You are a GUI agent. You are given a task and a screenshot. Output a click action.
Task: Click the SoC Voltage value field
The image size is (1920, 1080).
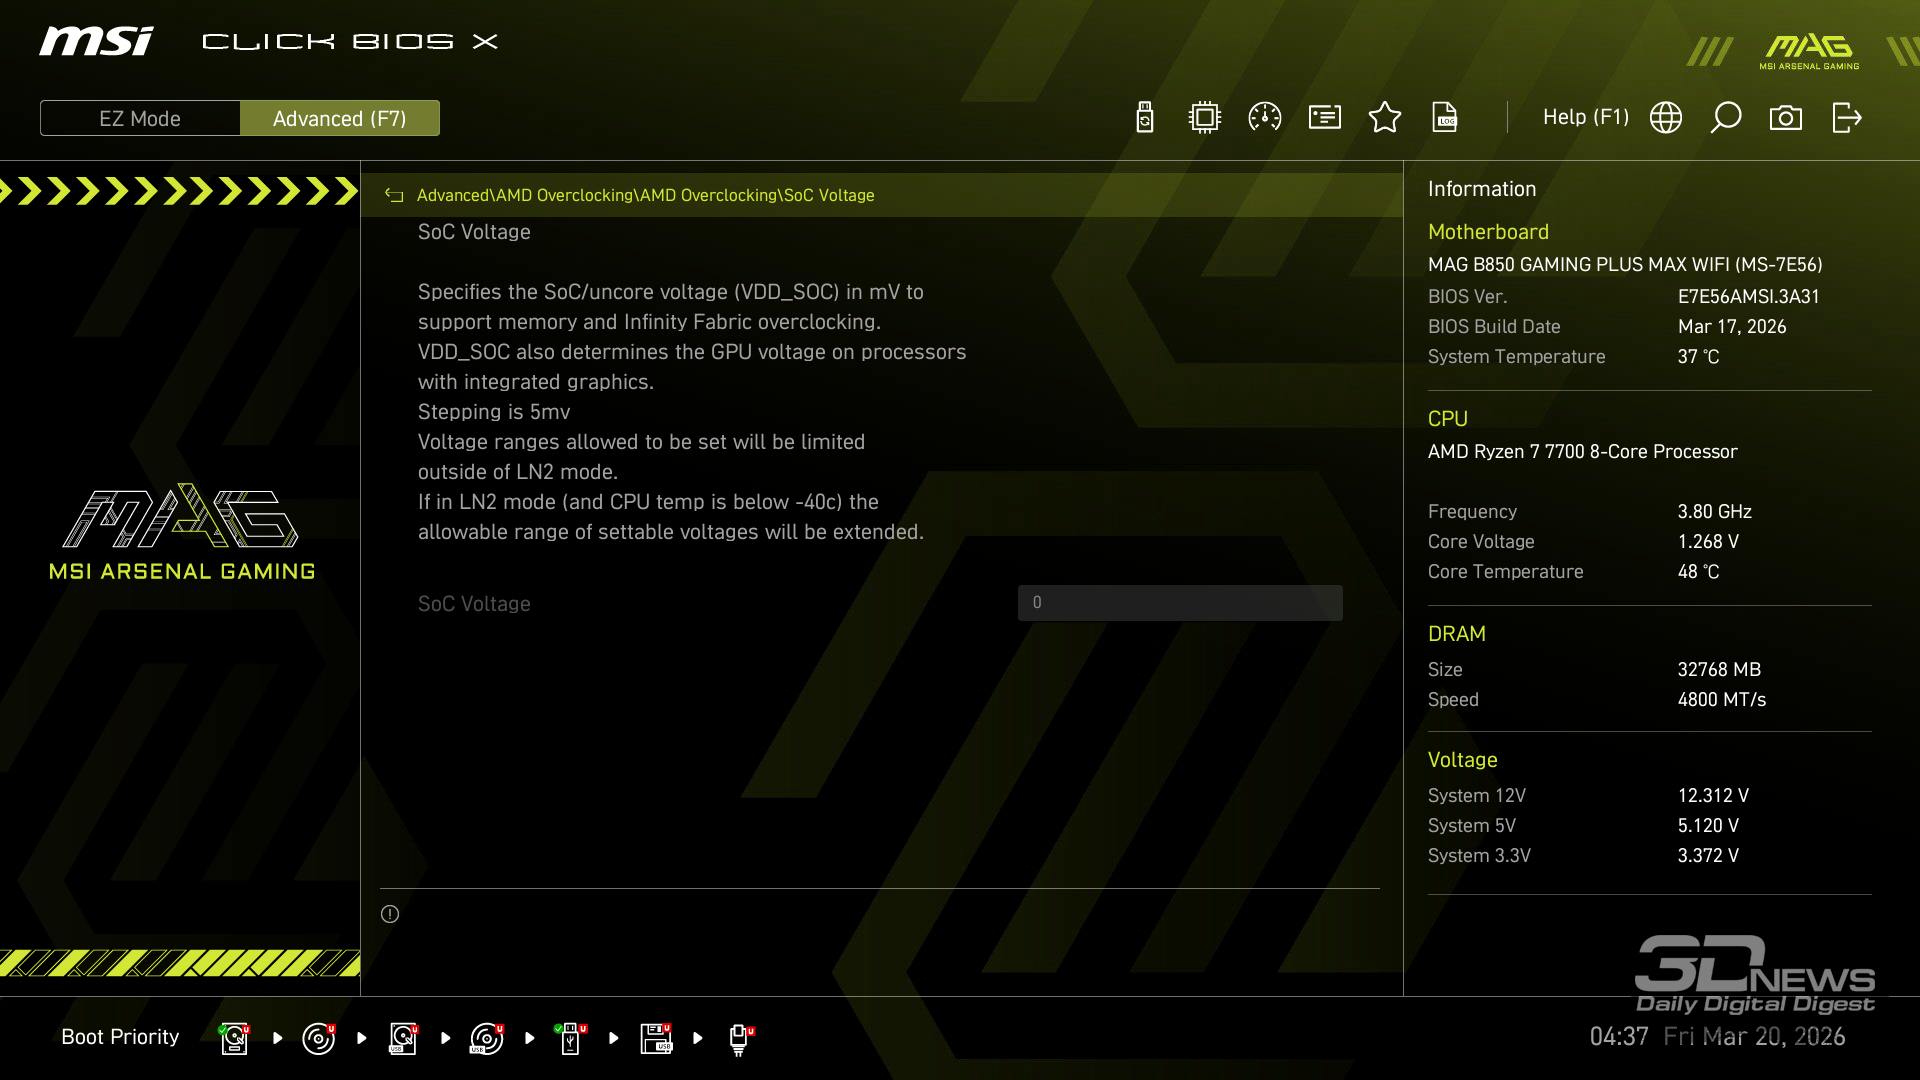tap(1180, 603)
